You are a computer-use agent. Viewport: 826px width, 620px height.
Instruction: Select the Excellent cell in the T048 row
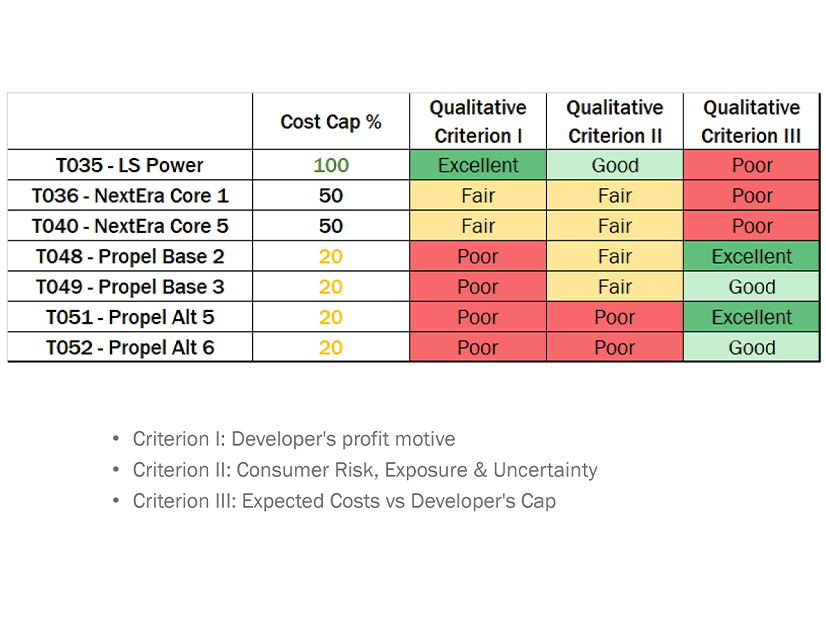752,257
